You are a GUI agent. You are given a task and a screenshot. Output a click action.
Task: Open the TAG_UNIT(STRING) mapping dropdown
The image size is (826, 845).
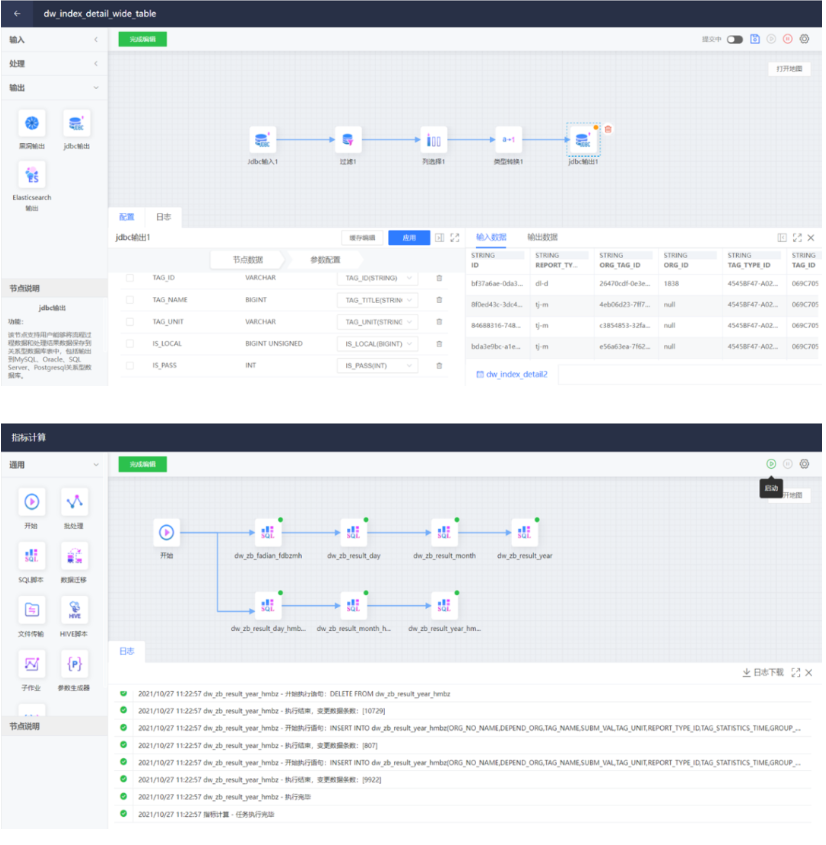click(378, 322)
